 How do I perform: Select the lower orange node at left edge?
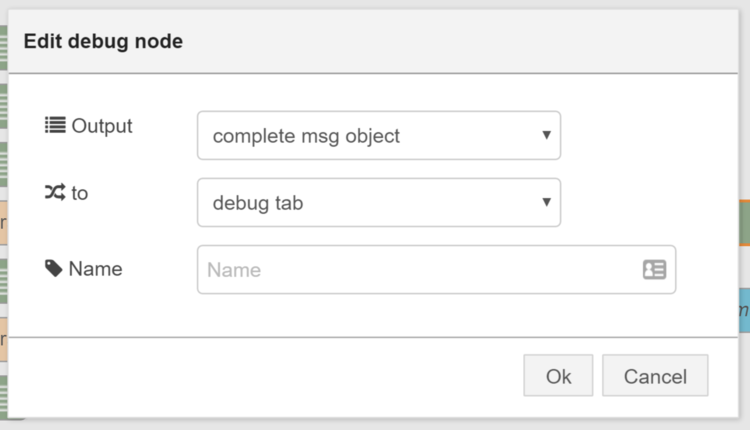[3, 339]
